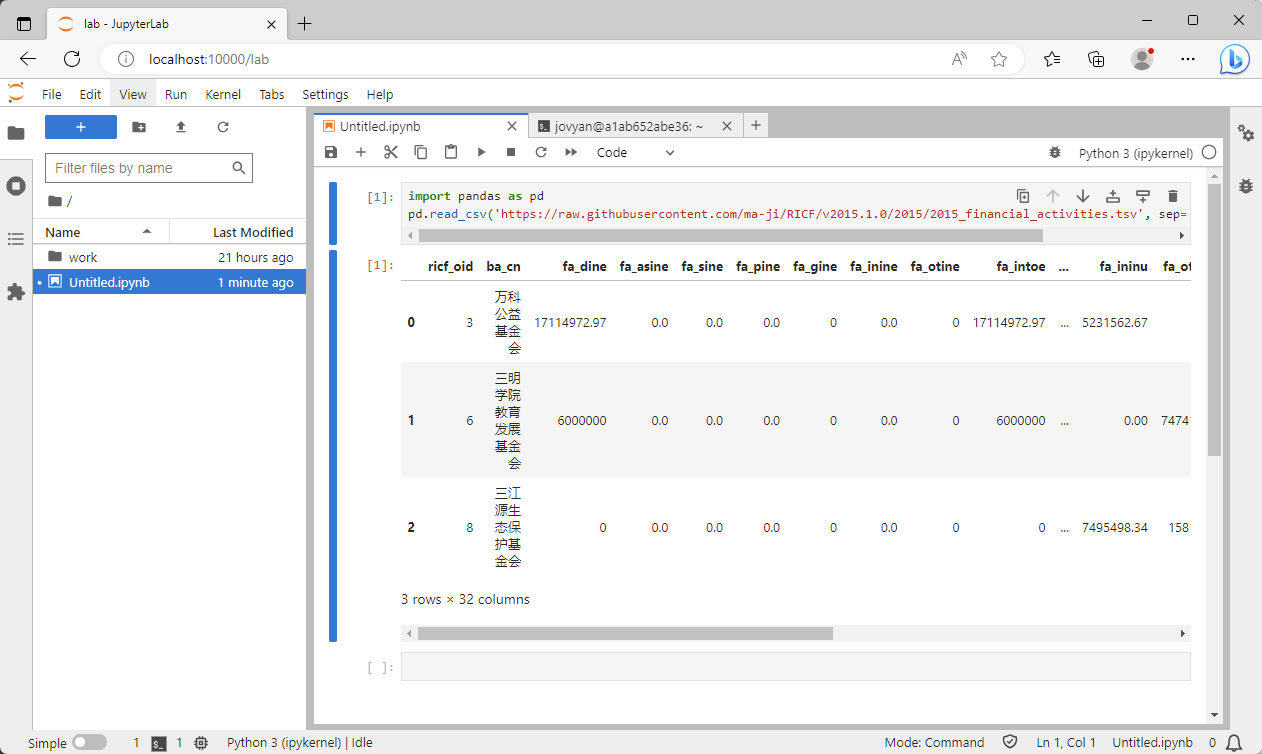Viewport: 1262px width, 754px height.
Task: Refresh the file browser listing
Action: 224,127
